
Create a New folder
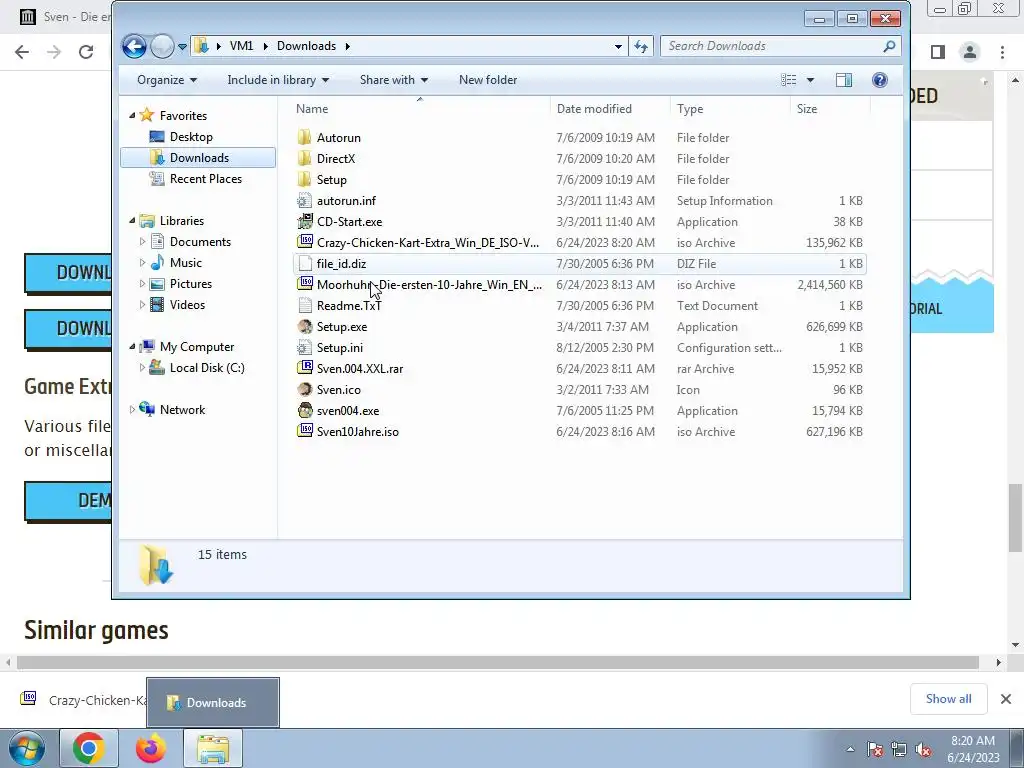(488, 80)
